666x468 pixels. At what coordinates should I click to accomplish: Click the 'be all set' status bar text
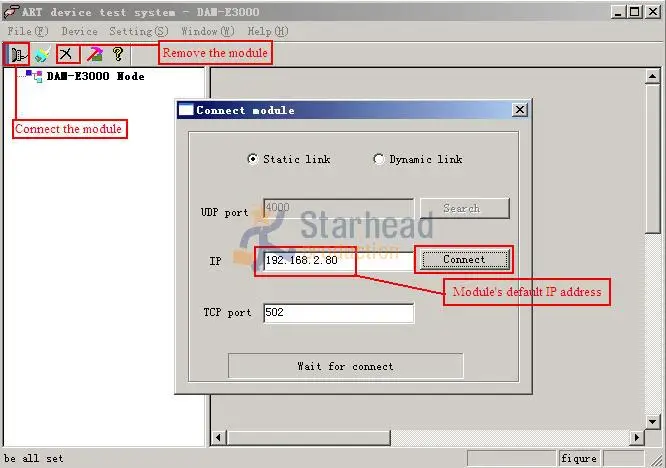34,459
